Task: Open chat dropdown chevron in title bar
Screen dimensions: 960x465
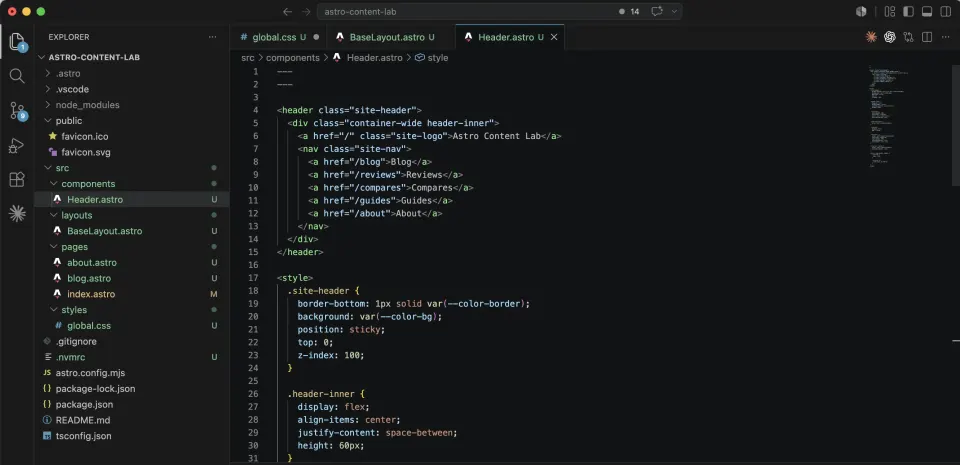Action: [x=674, y=12]
